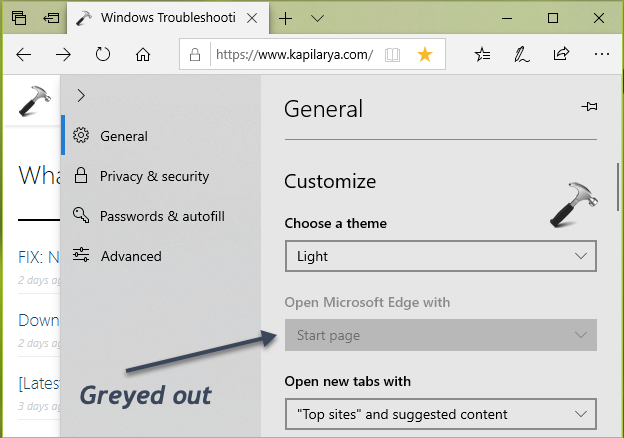Open Privacy & security settings
624x438 pixels.
point(161,176)
